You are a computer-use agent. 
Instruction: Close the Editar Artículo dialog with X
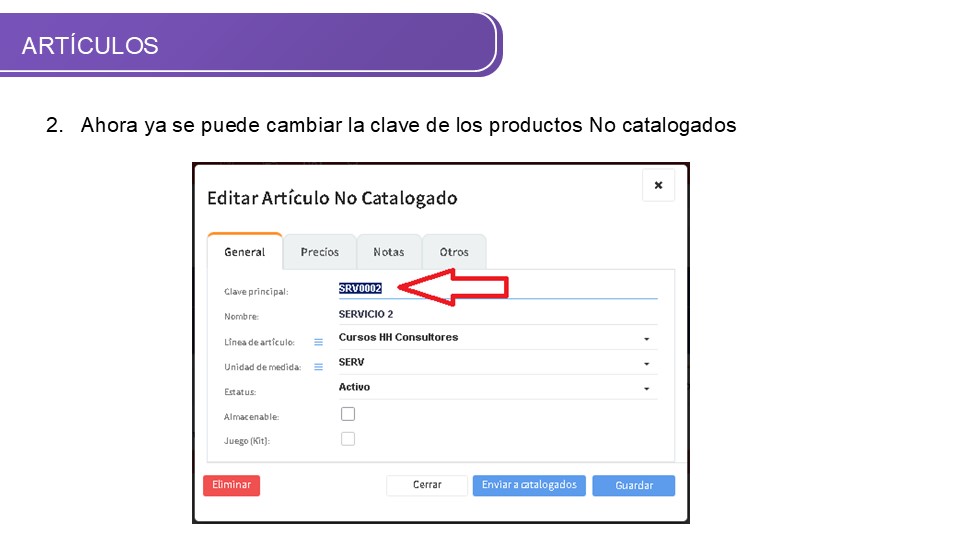[x=658, y=185]
